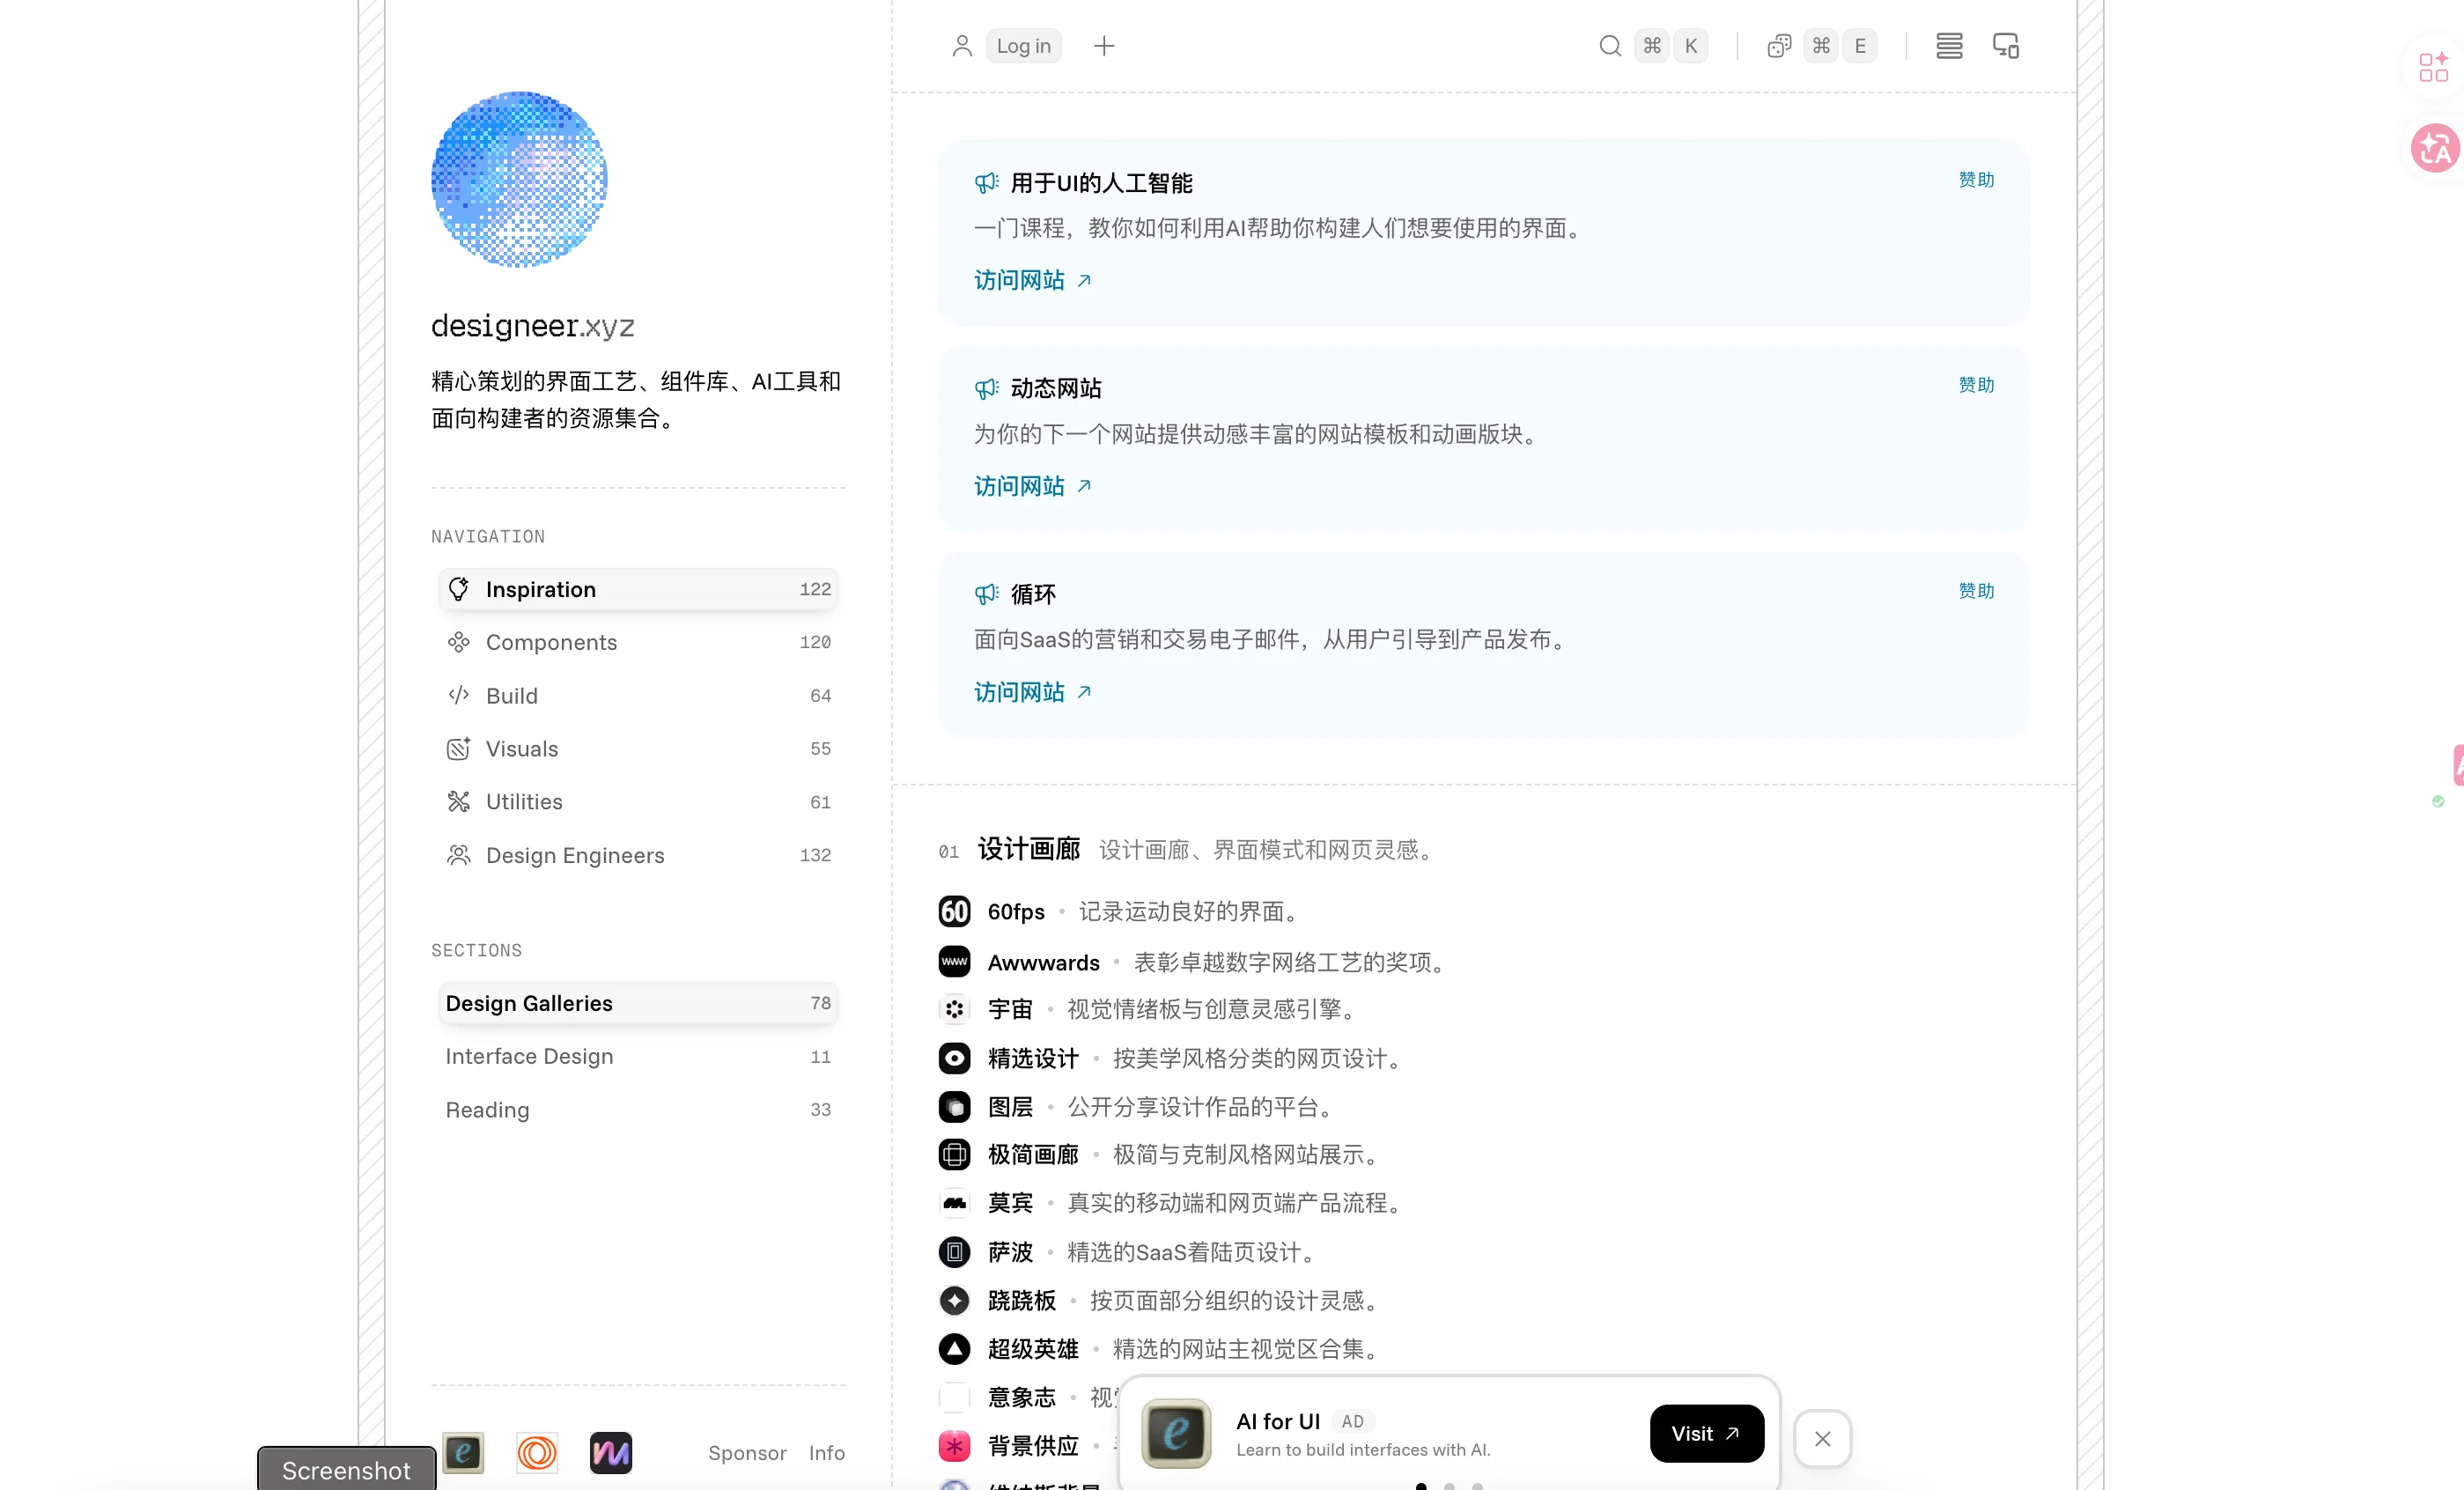Click the Info footer link

click(x=827, y=1453)
